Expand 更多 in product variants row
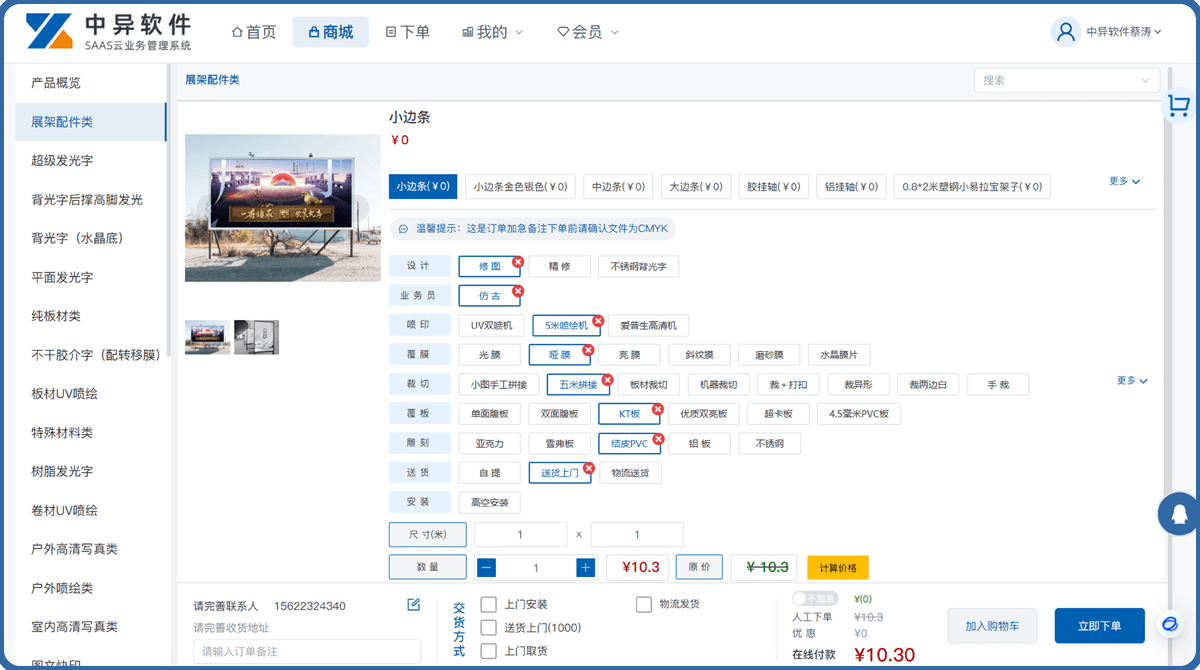The height and width of the screenshot is (670, 1200). pyautogui.click(x=1125, y=181)
